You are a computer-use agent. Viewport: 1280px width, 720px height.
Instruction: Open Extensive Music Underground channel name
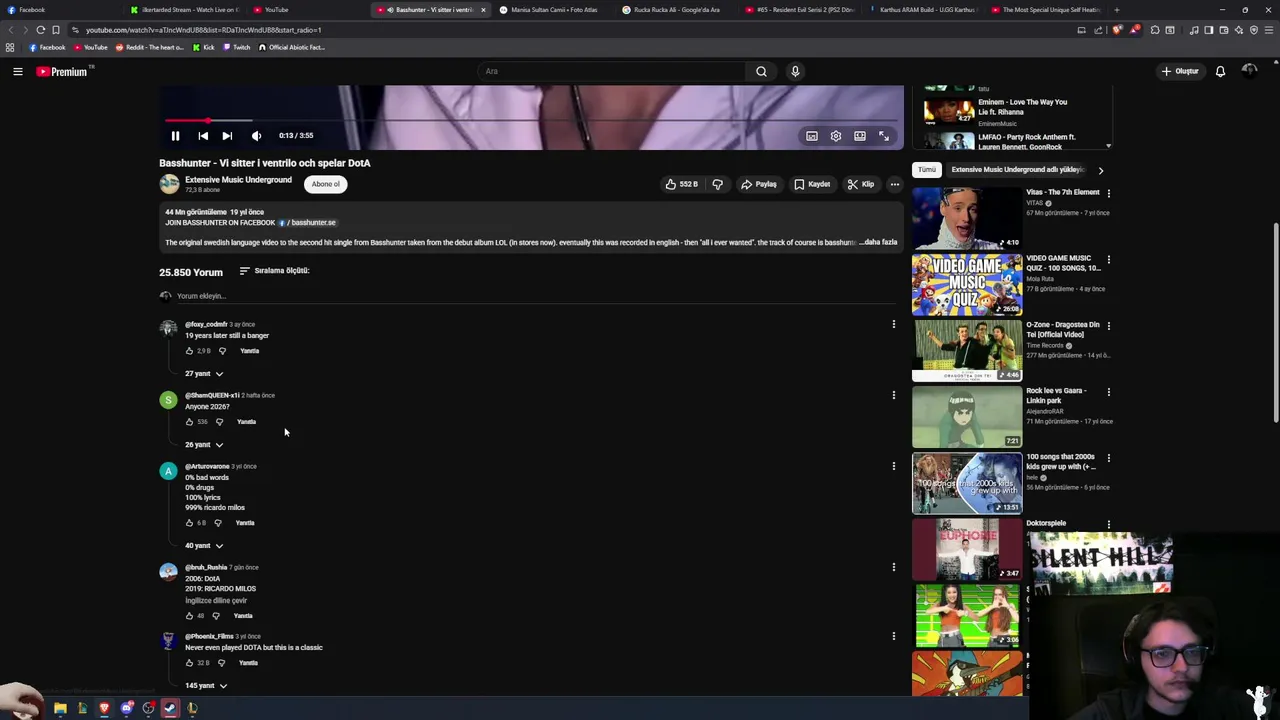pos(238,180)
